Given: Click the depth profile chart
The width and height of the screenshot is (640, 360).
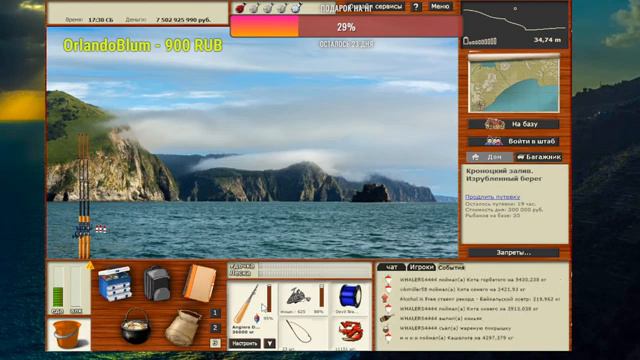Looking at the screenshot, I should [x=515, y=25].
